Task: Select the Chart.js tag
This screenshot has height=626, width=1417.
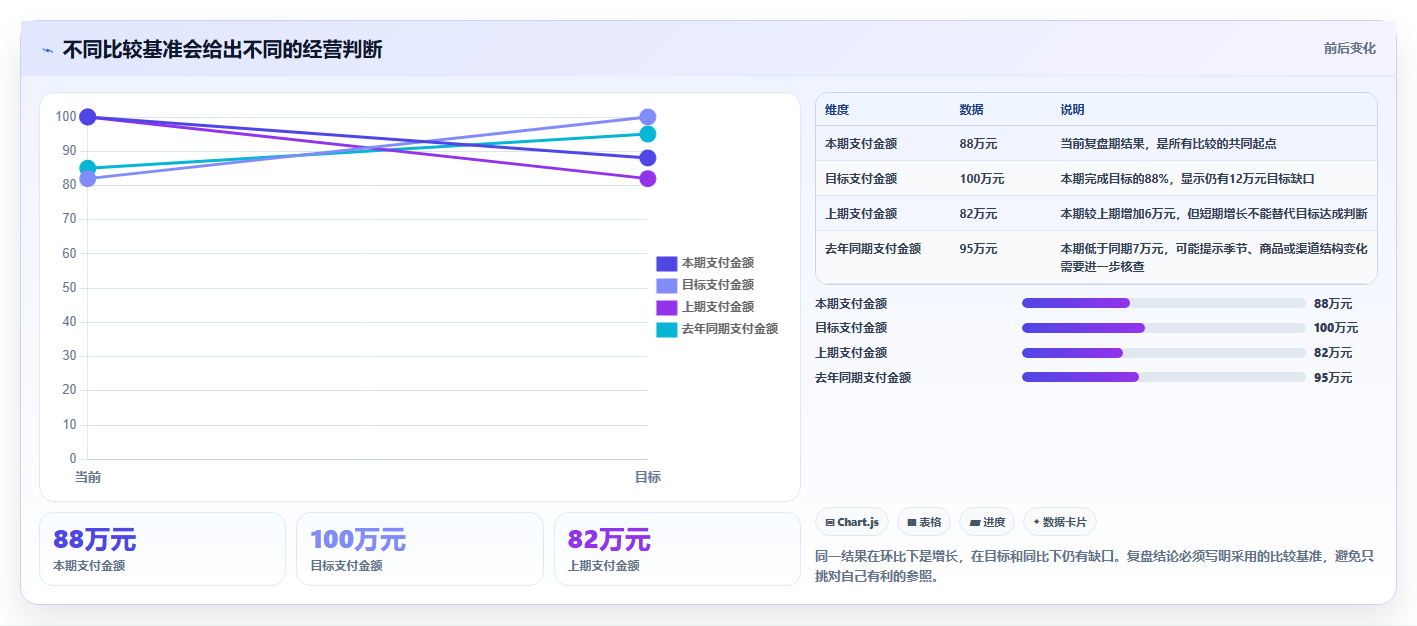Action: (x=852, y=522)
